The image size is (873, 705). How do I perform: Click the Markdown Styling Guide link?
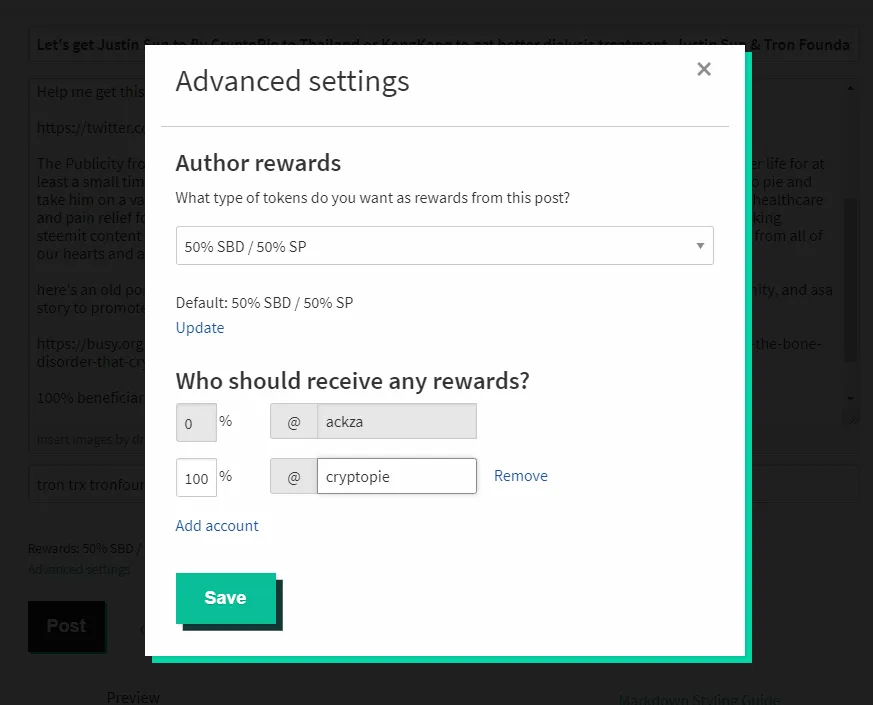tap(699, 699)
